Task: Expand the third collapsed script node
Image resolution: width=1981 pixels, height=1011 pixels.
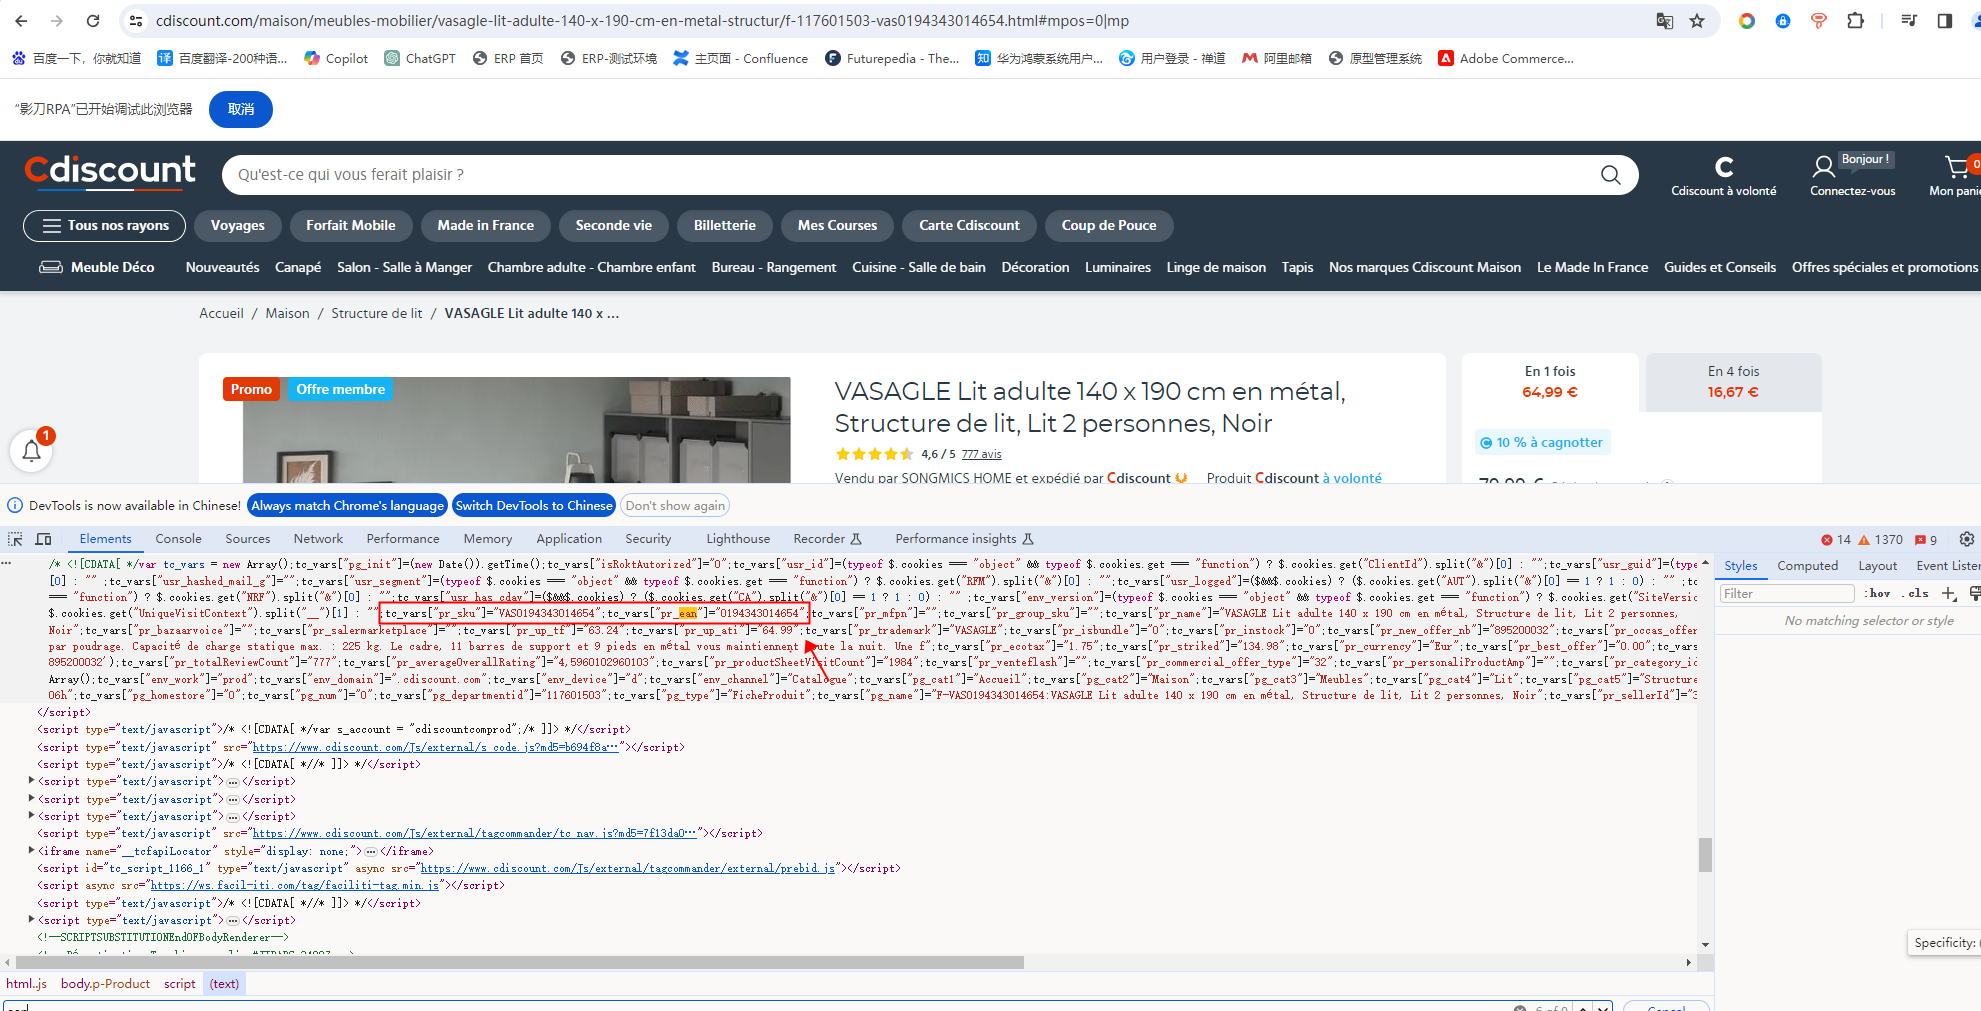Action: (x=32, y=815)
